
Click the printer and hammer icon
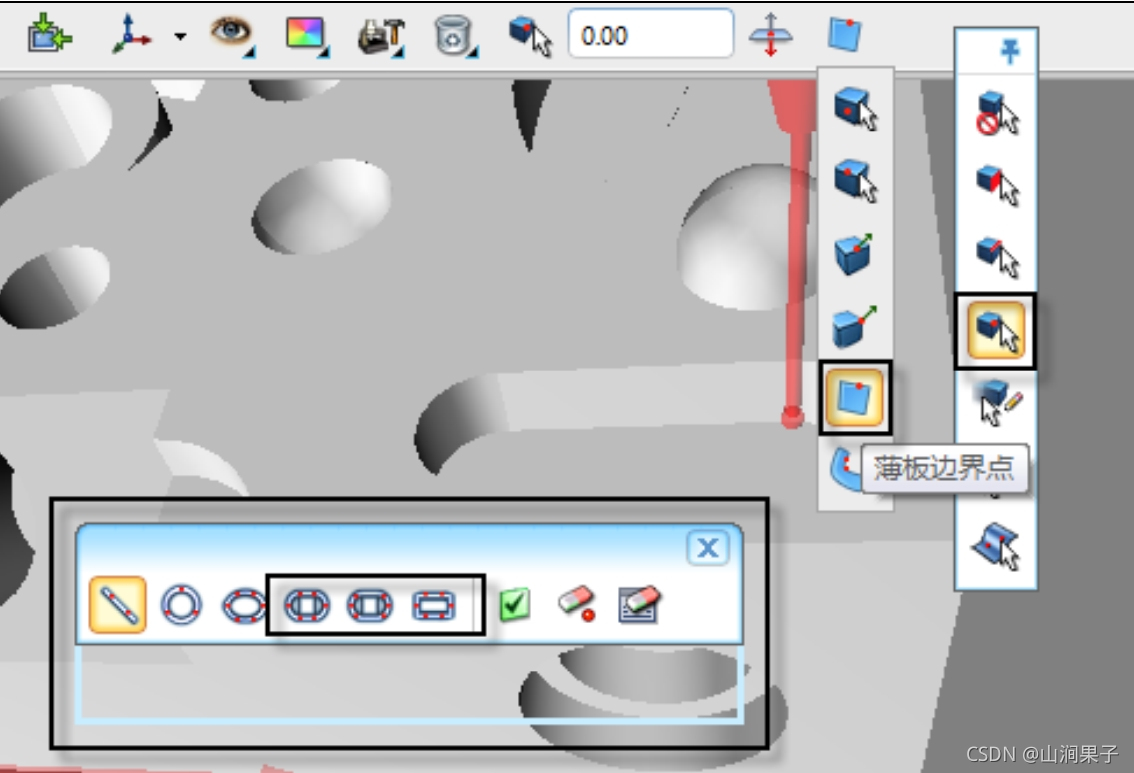[380, 35]
